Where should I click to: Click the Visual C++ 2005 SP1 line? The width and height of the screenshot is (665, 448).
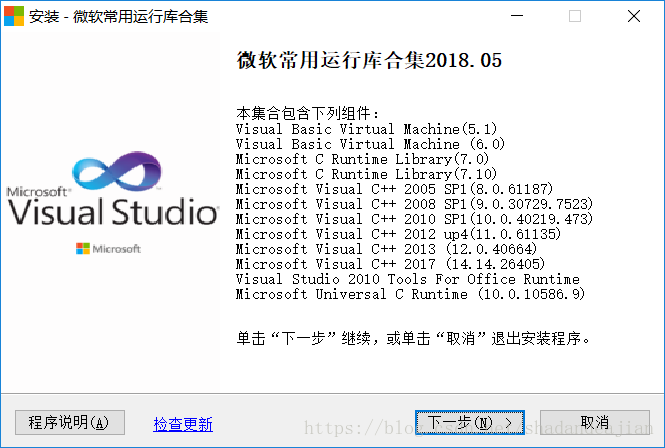click(394, 189)
